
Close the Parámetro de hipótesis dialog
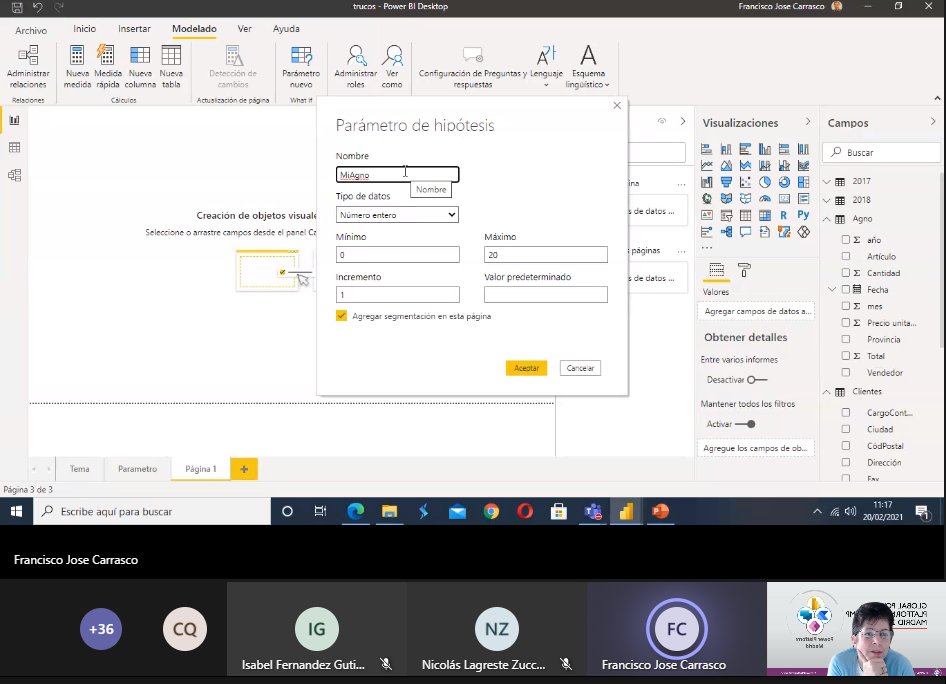click(x=617, y=106)
